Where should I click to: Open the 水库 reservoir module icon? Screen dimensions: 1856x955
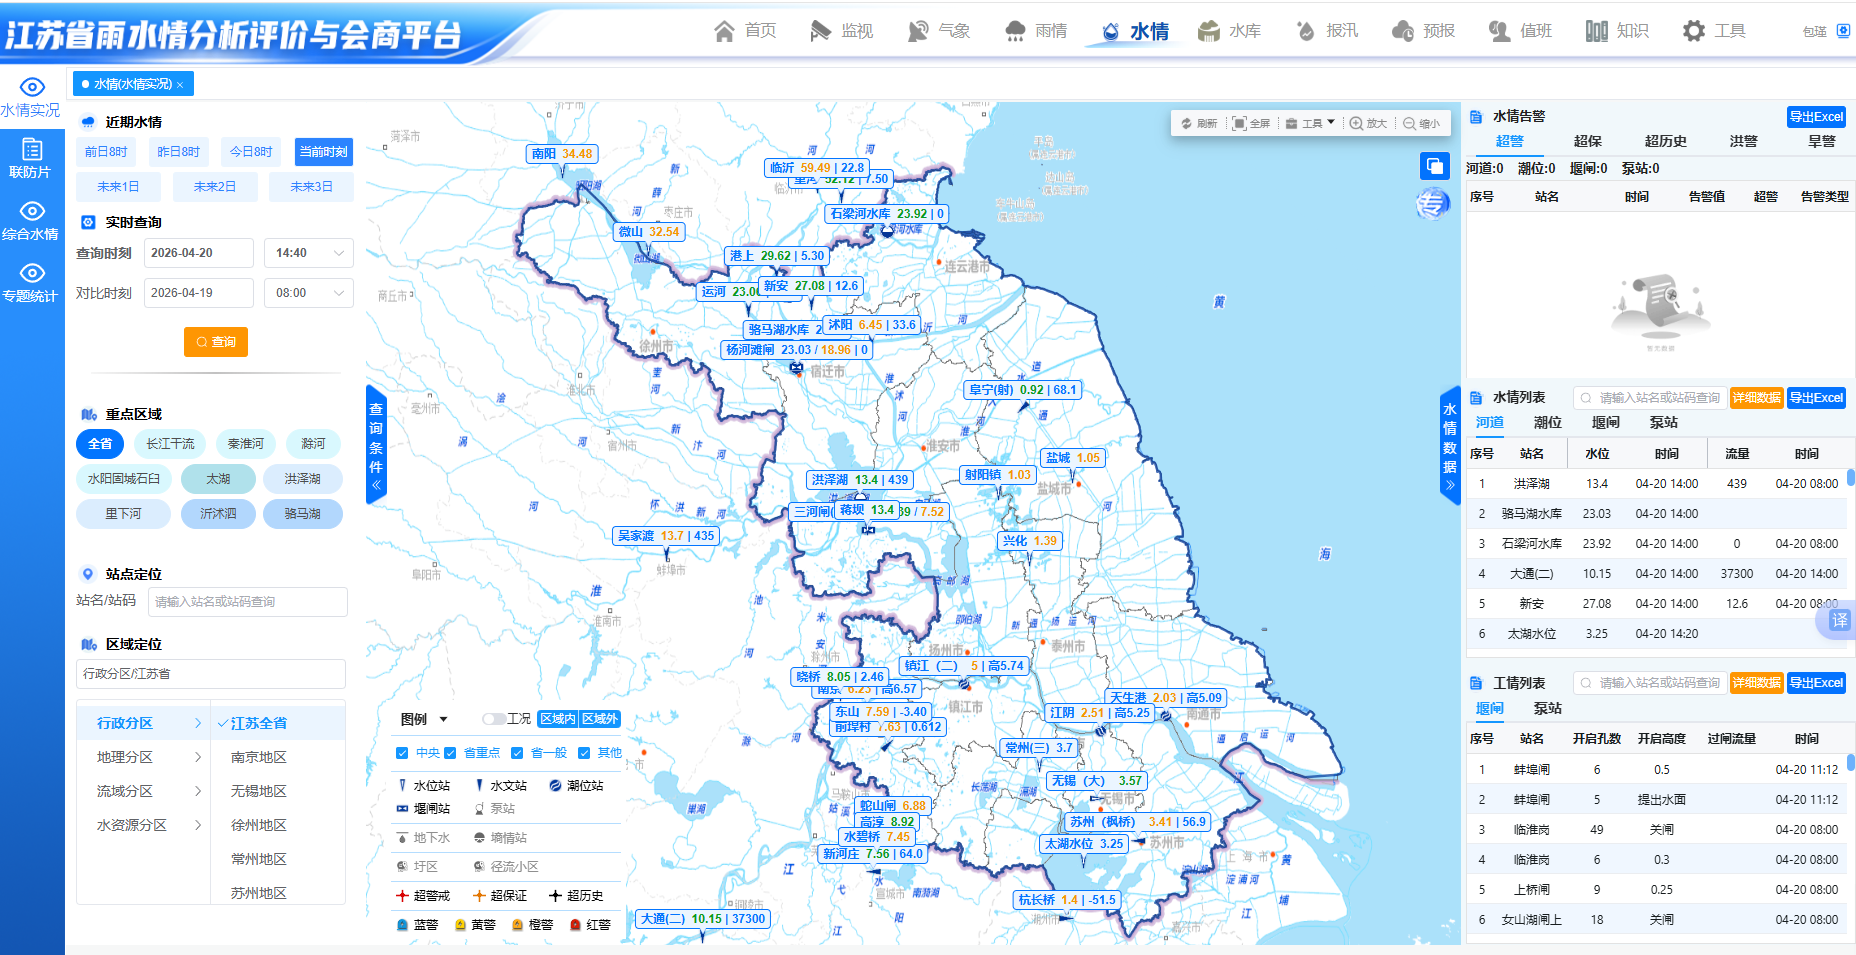[1209, 31]
